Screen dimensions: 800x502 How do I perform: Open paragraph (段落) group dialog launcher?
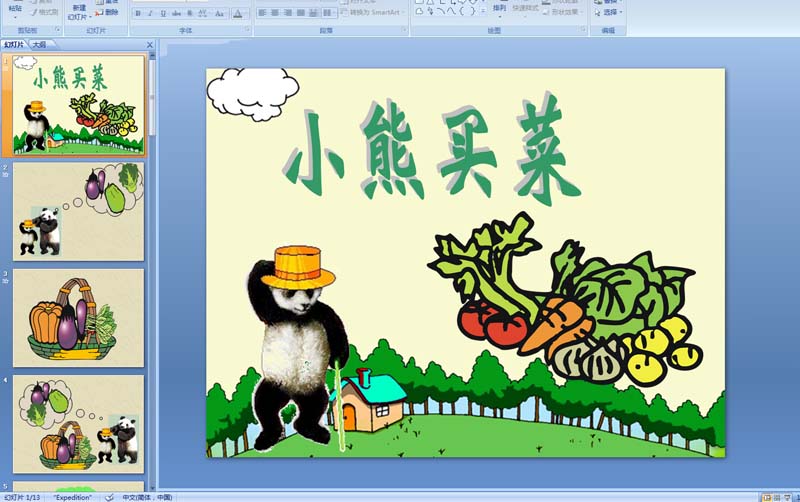403,30
